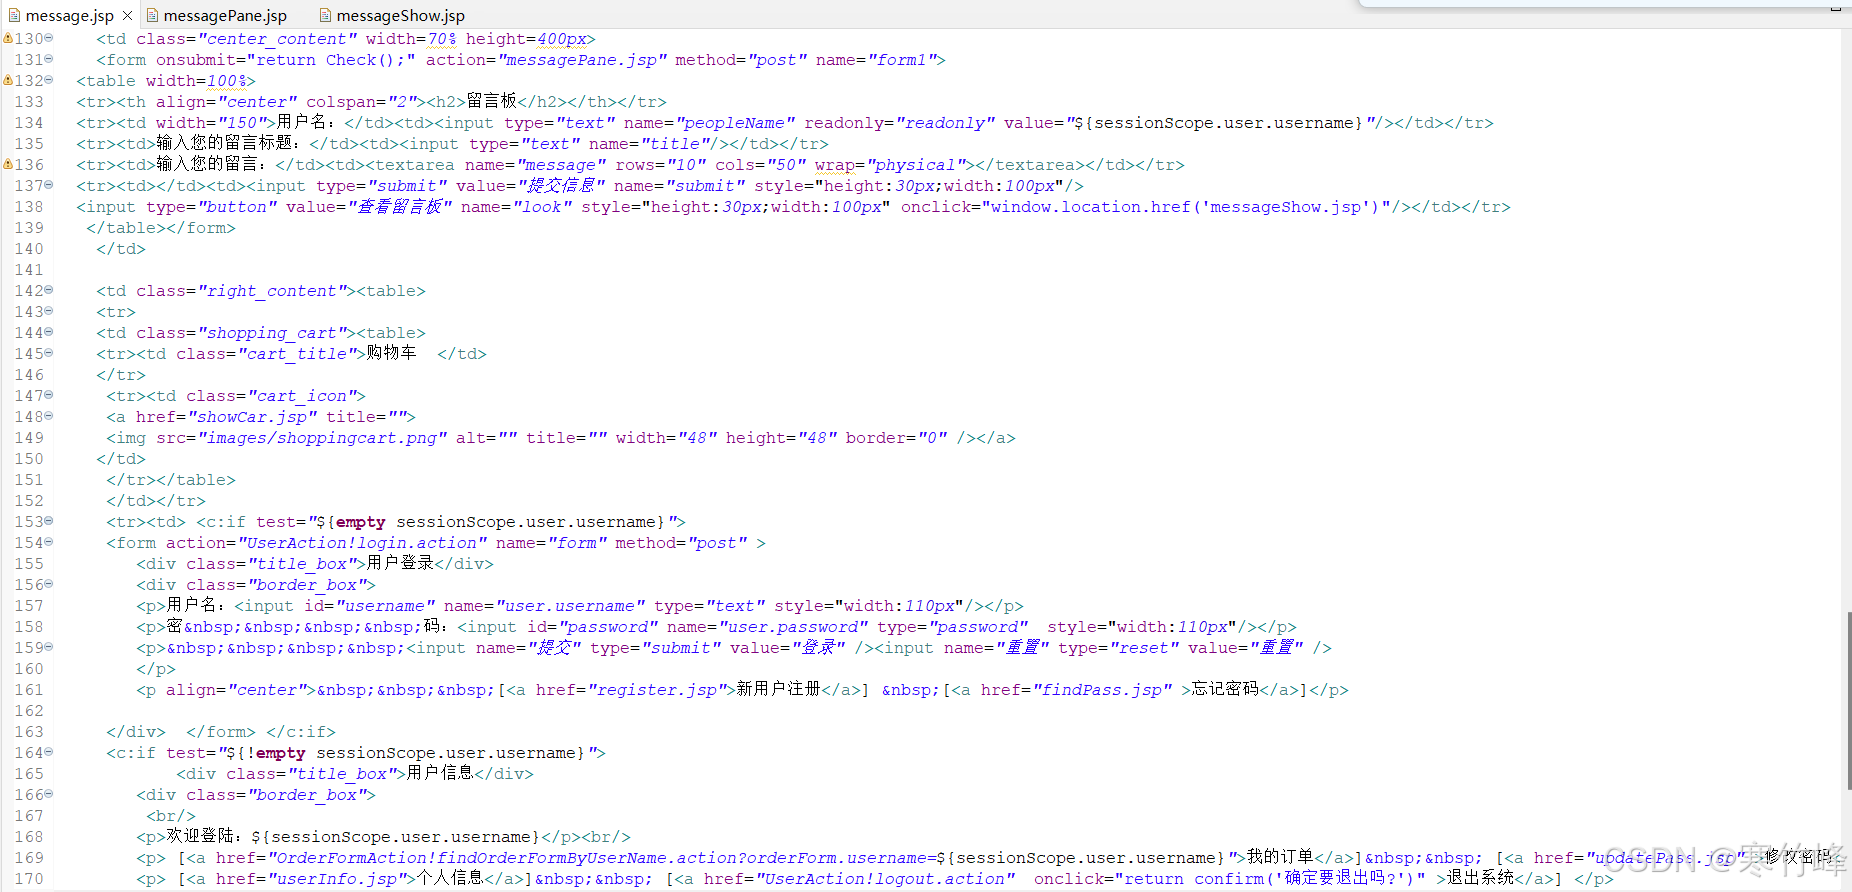
Task: Click the "user.username" name value on line 157
Action: [570, 606]
